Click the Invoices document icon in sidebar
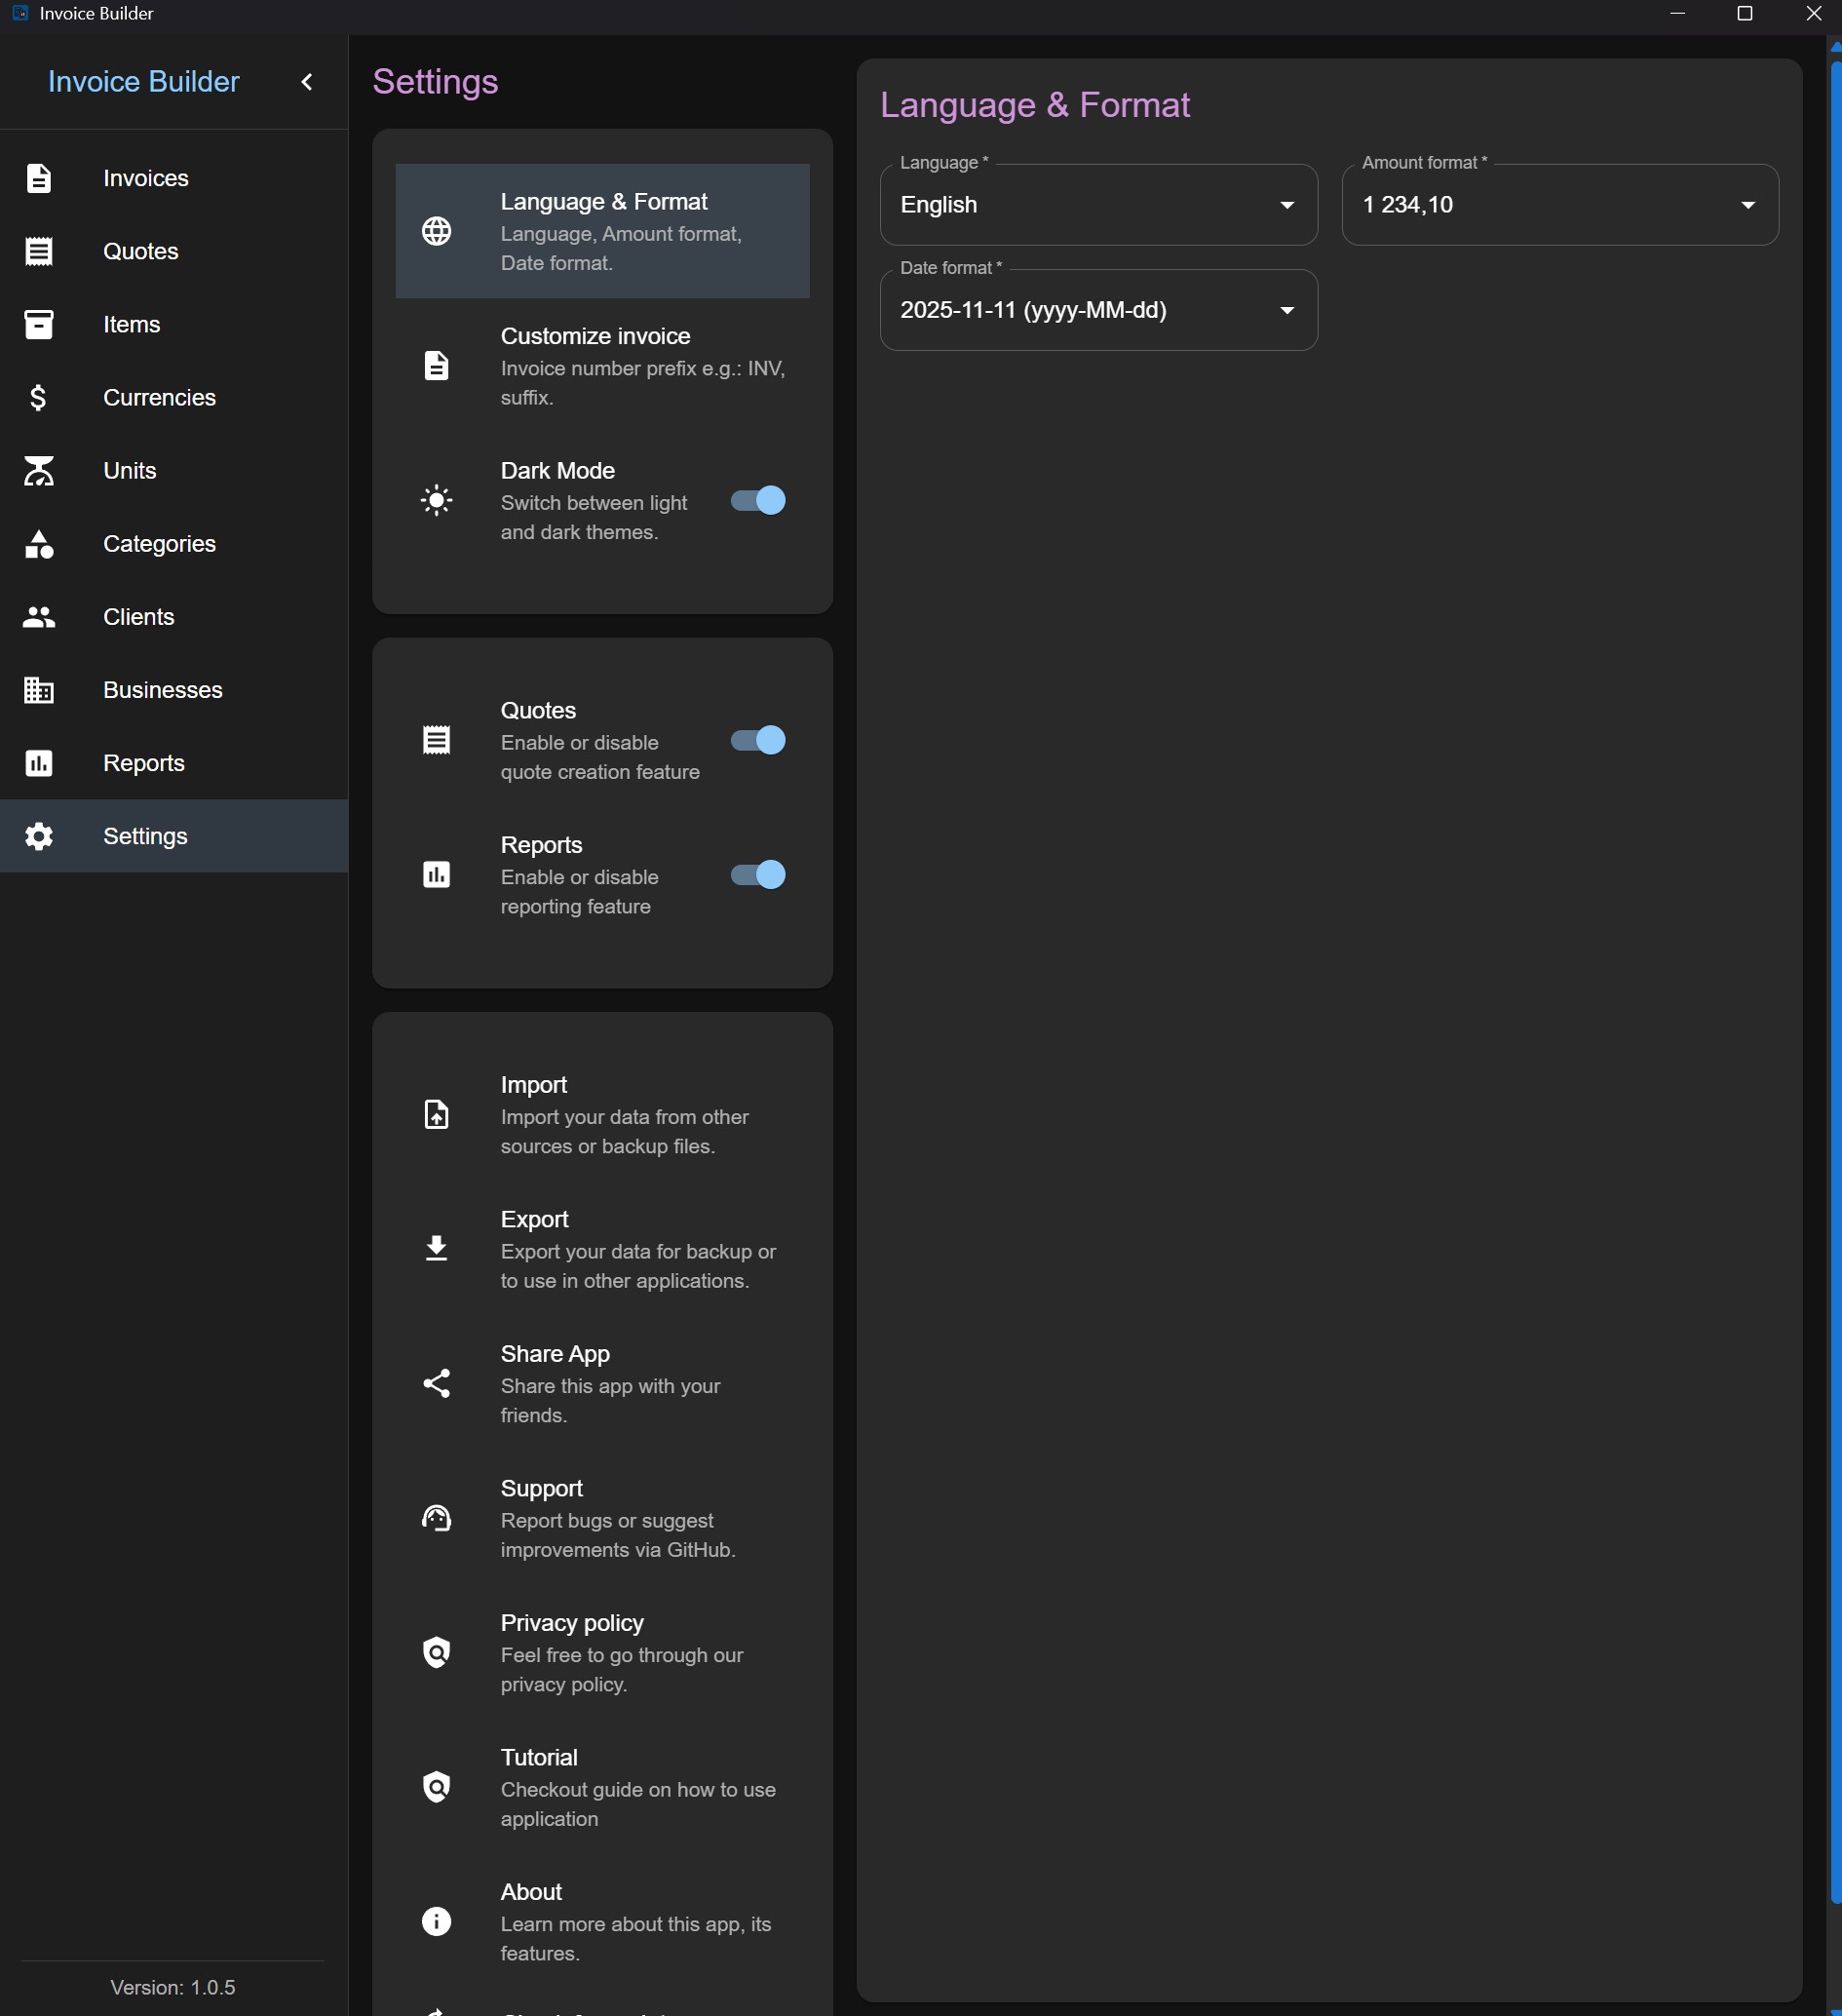 (x=38, y=178)
